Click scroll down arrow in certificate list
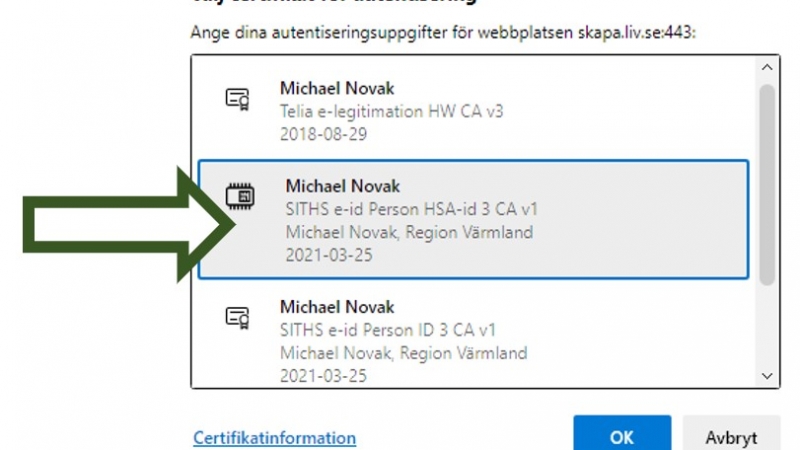Screen dimensions: 800x450 click(767, 376)
